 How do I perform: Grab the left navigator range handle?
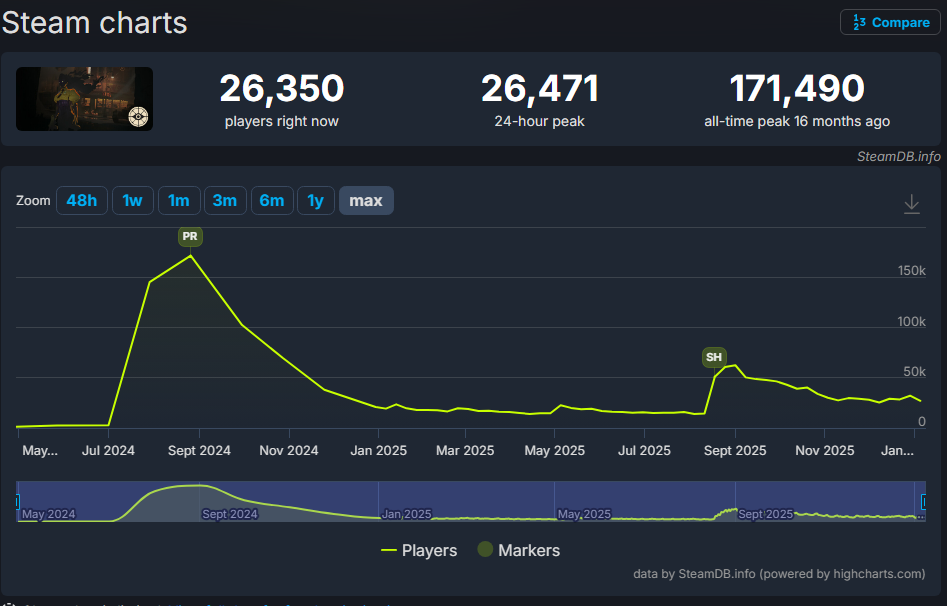point(17,501)
